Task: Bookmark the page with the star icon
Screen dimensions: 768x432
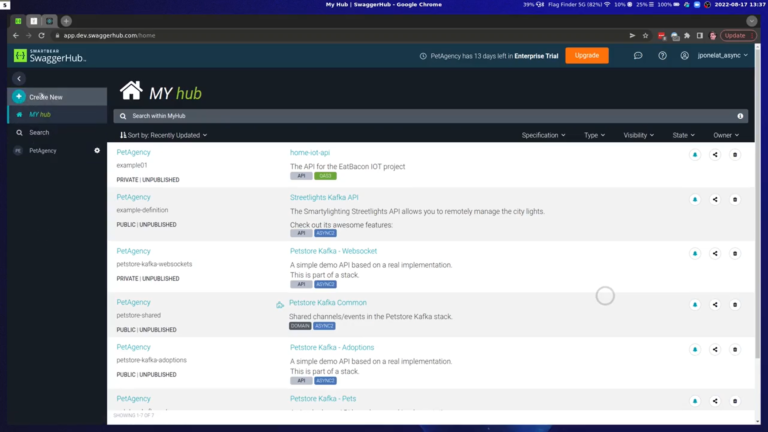Action: [645, 35]
